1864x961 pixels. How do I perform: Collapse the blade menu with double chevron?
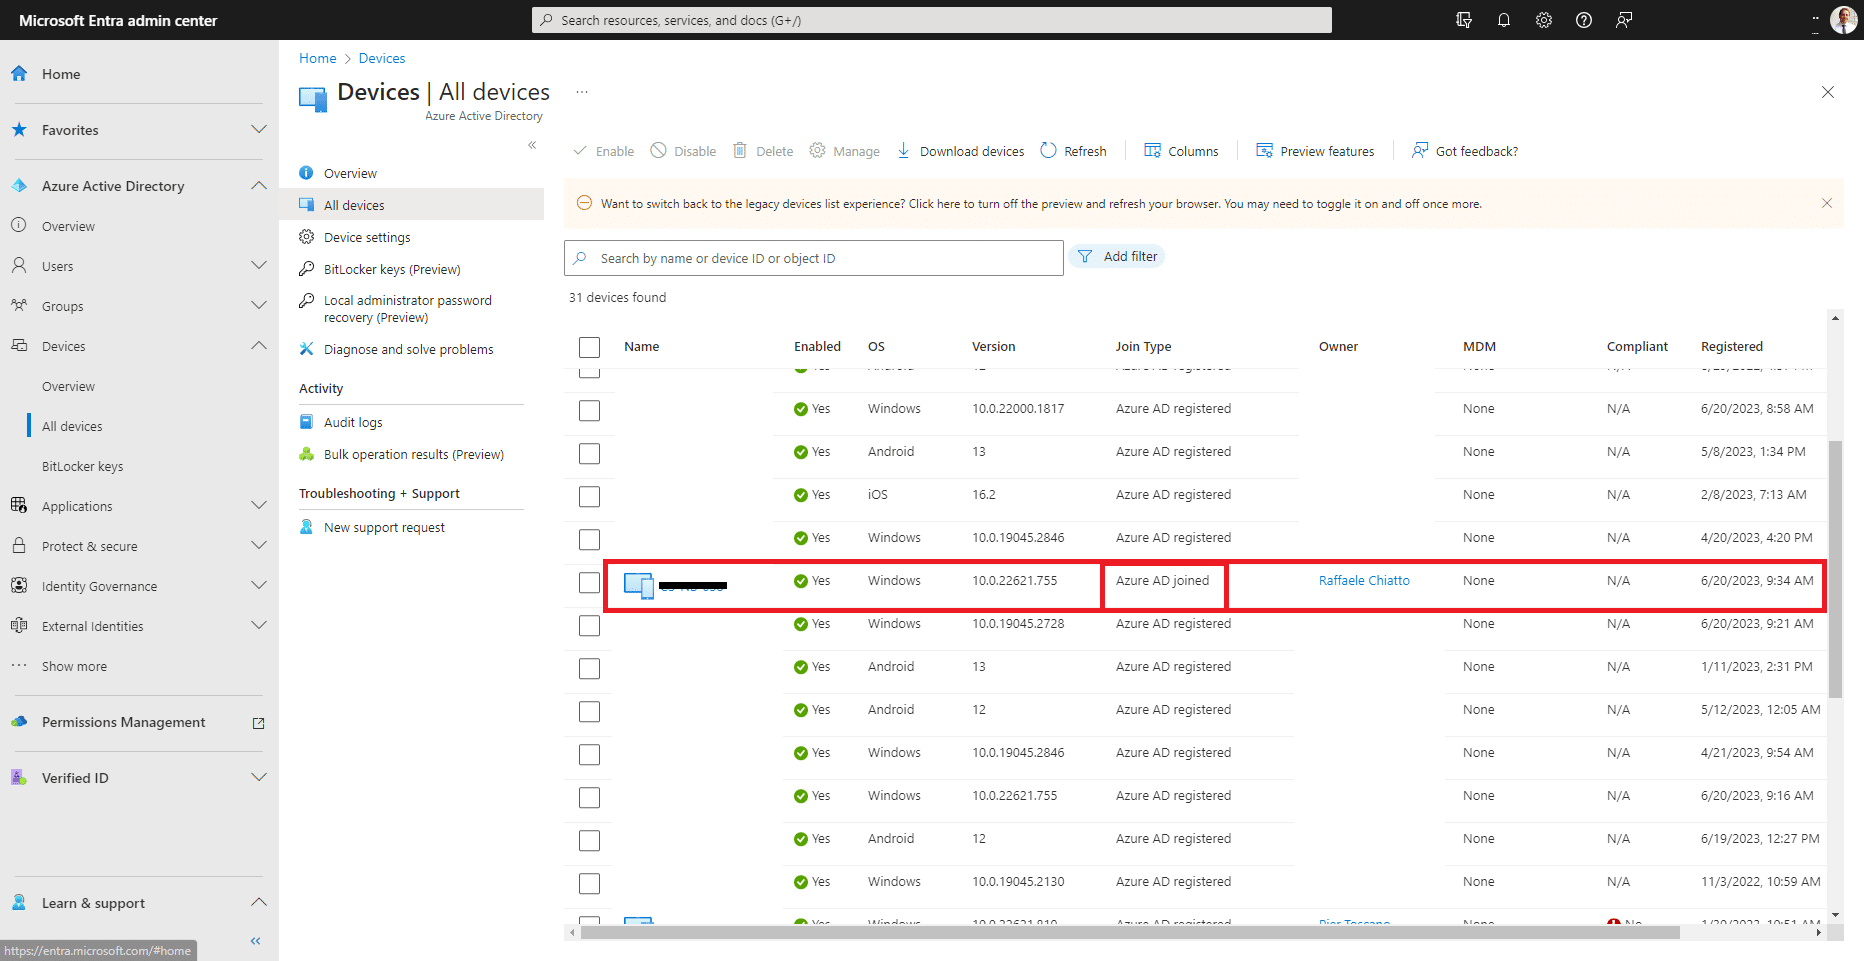pos(532,145)
